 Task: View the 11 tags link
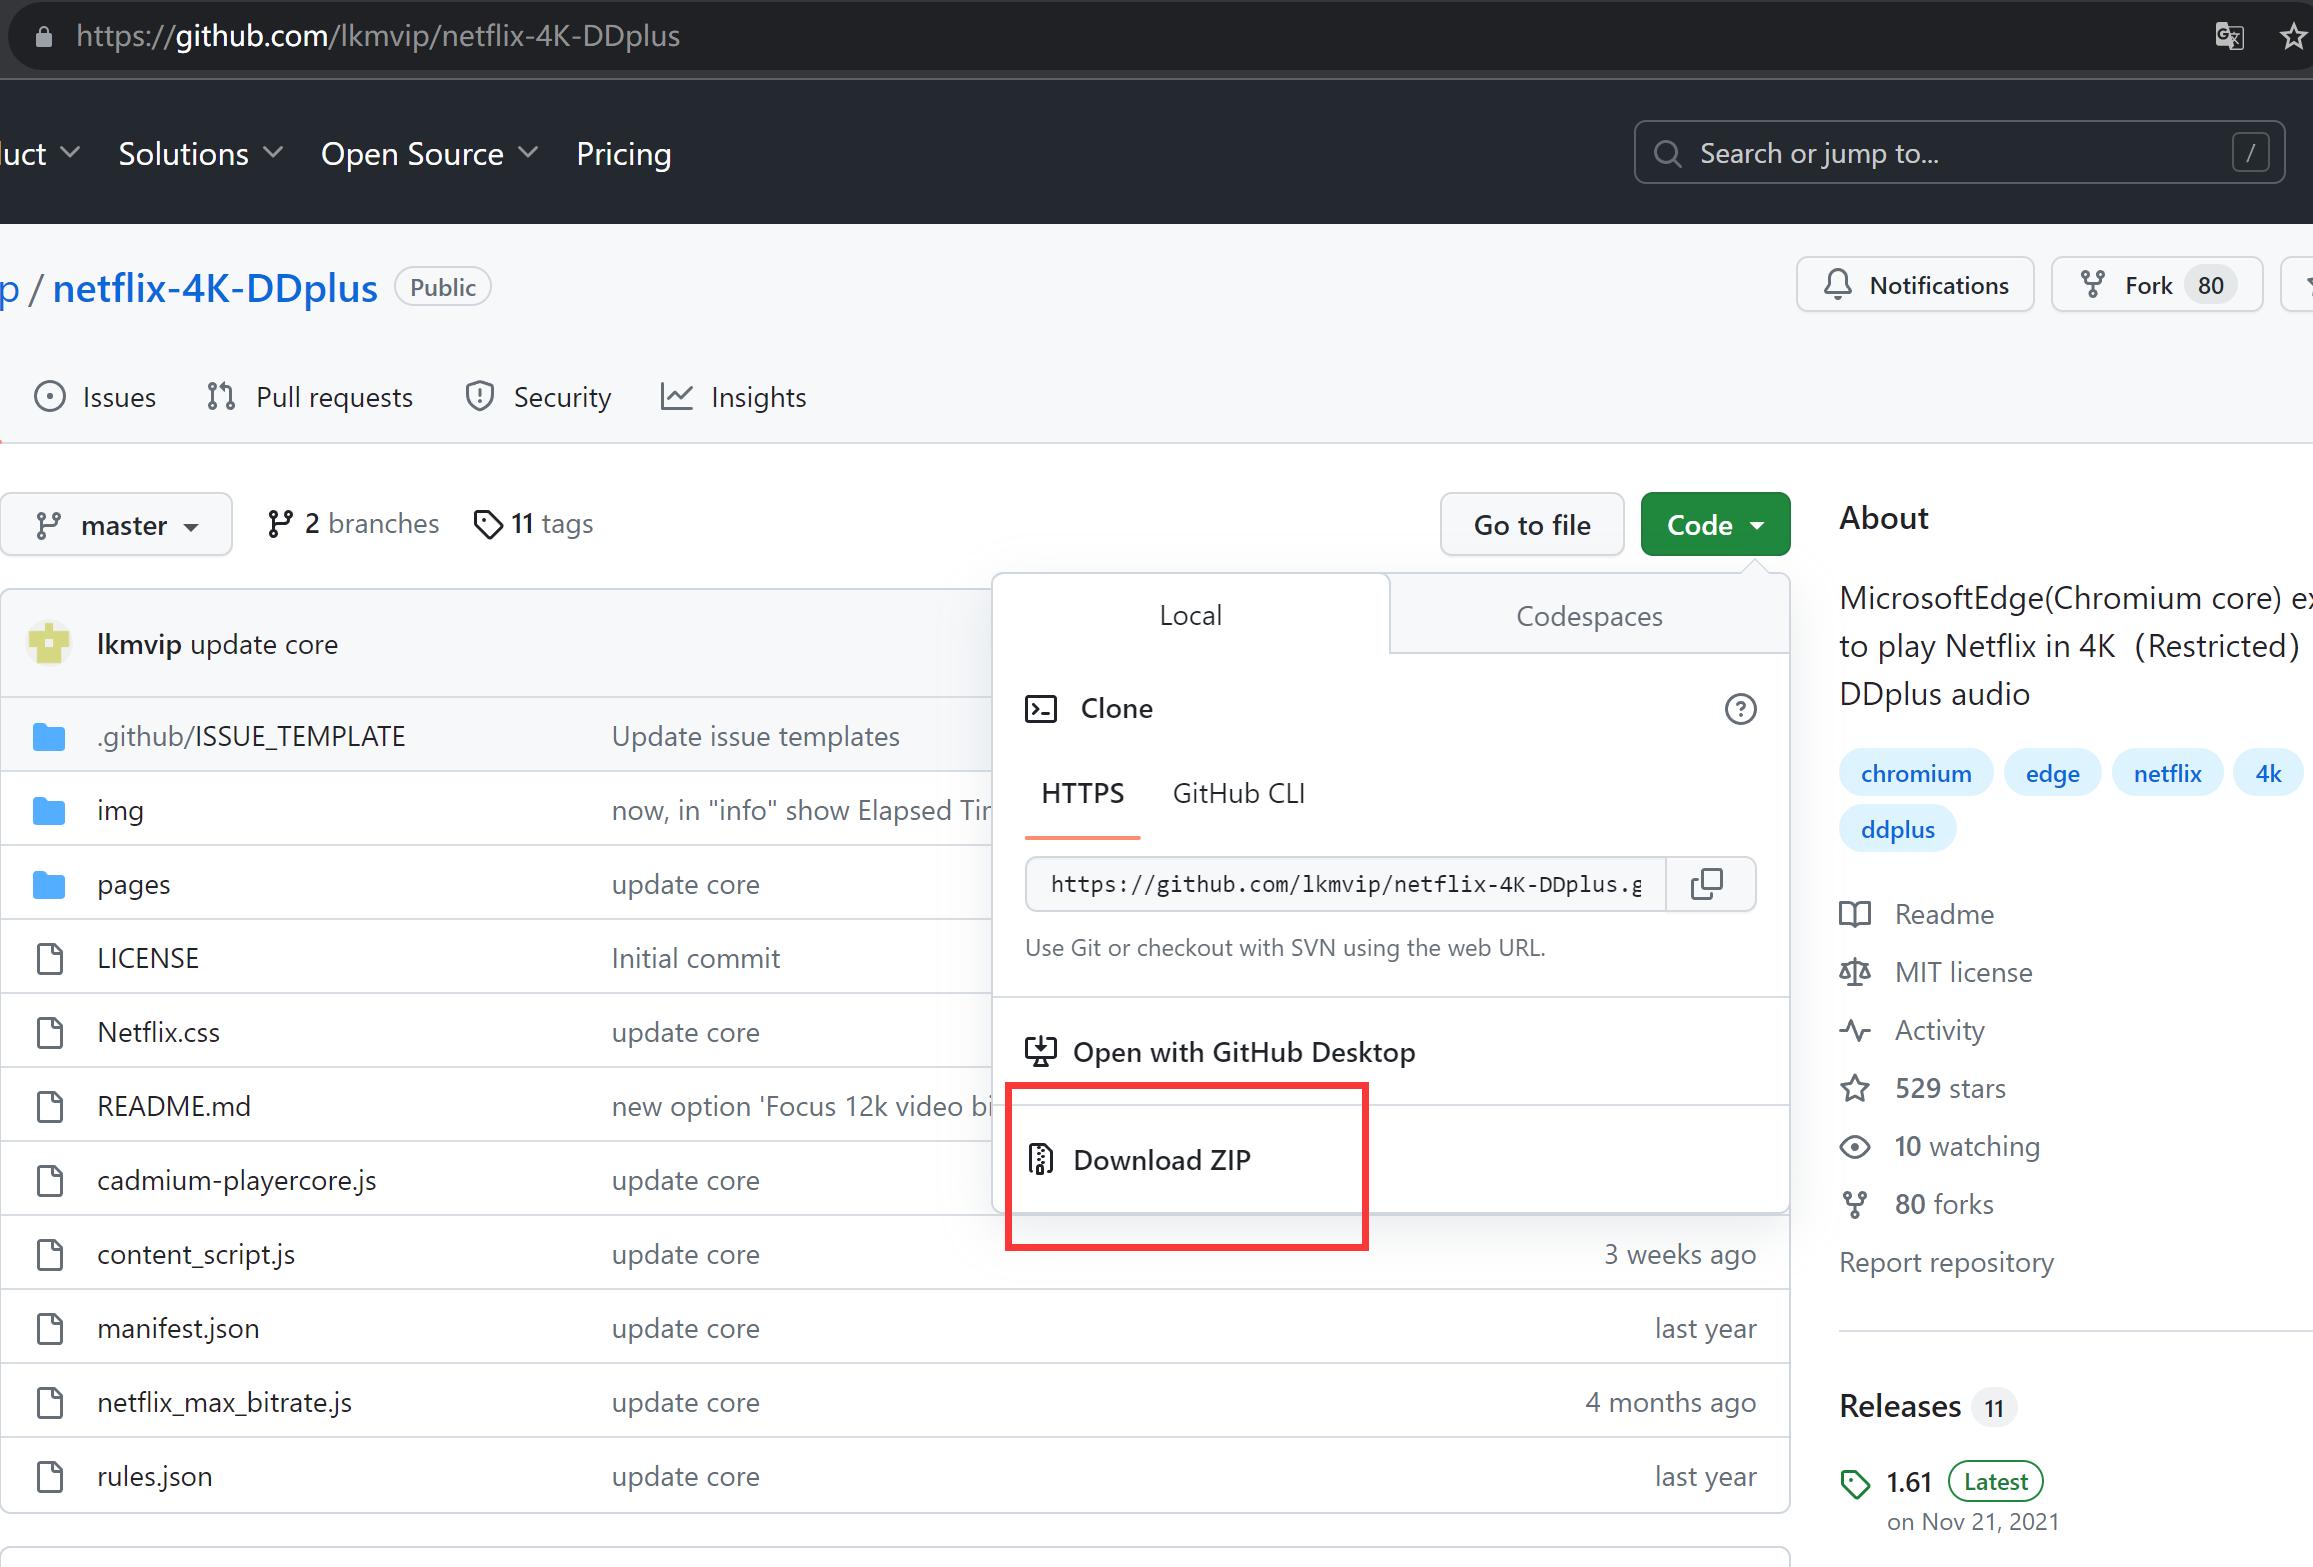pos(533,524)
